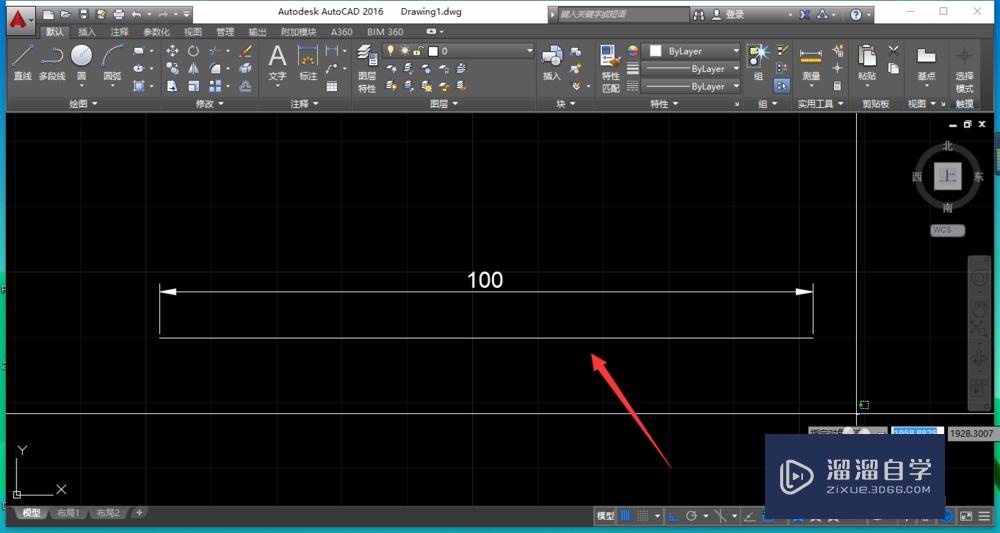Click the Dimension (标注) tool
This screenshot has width=1000, height=533.
coord(308,62)
